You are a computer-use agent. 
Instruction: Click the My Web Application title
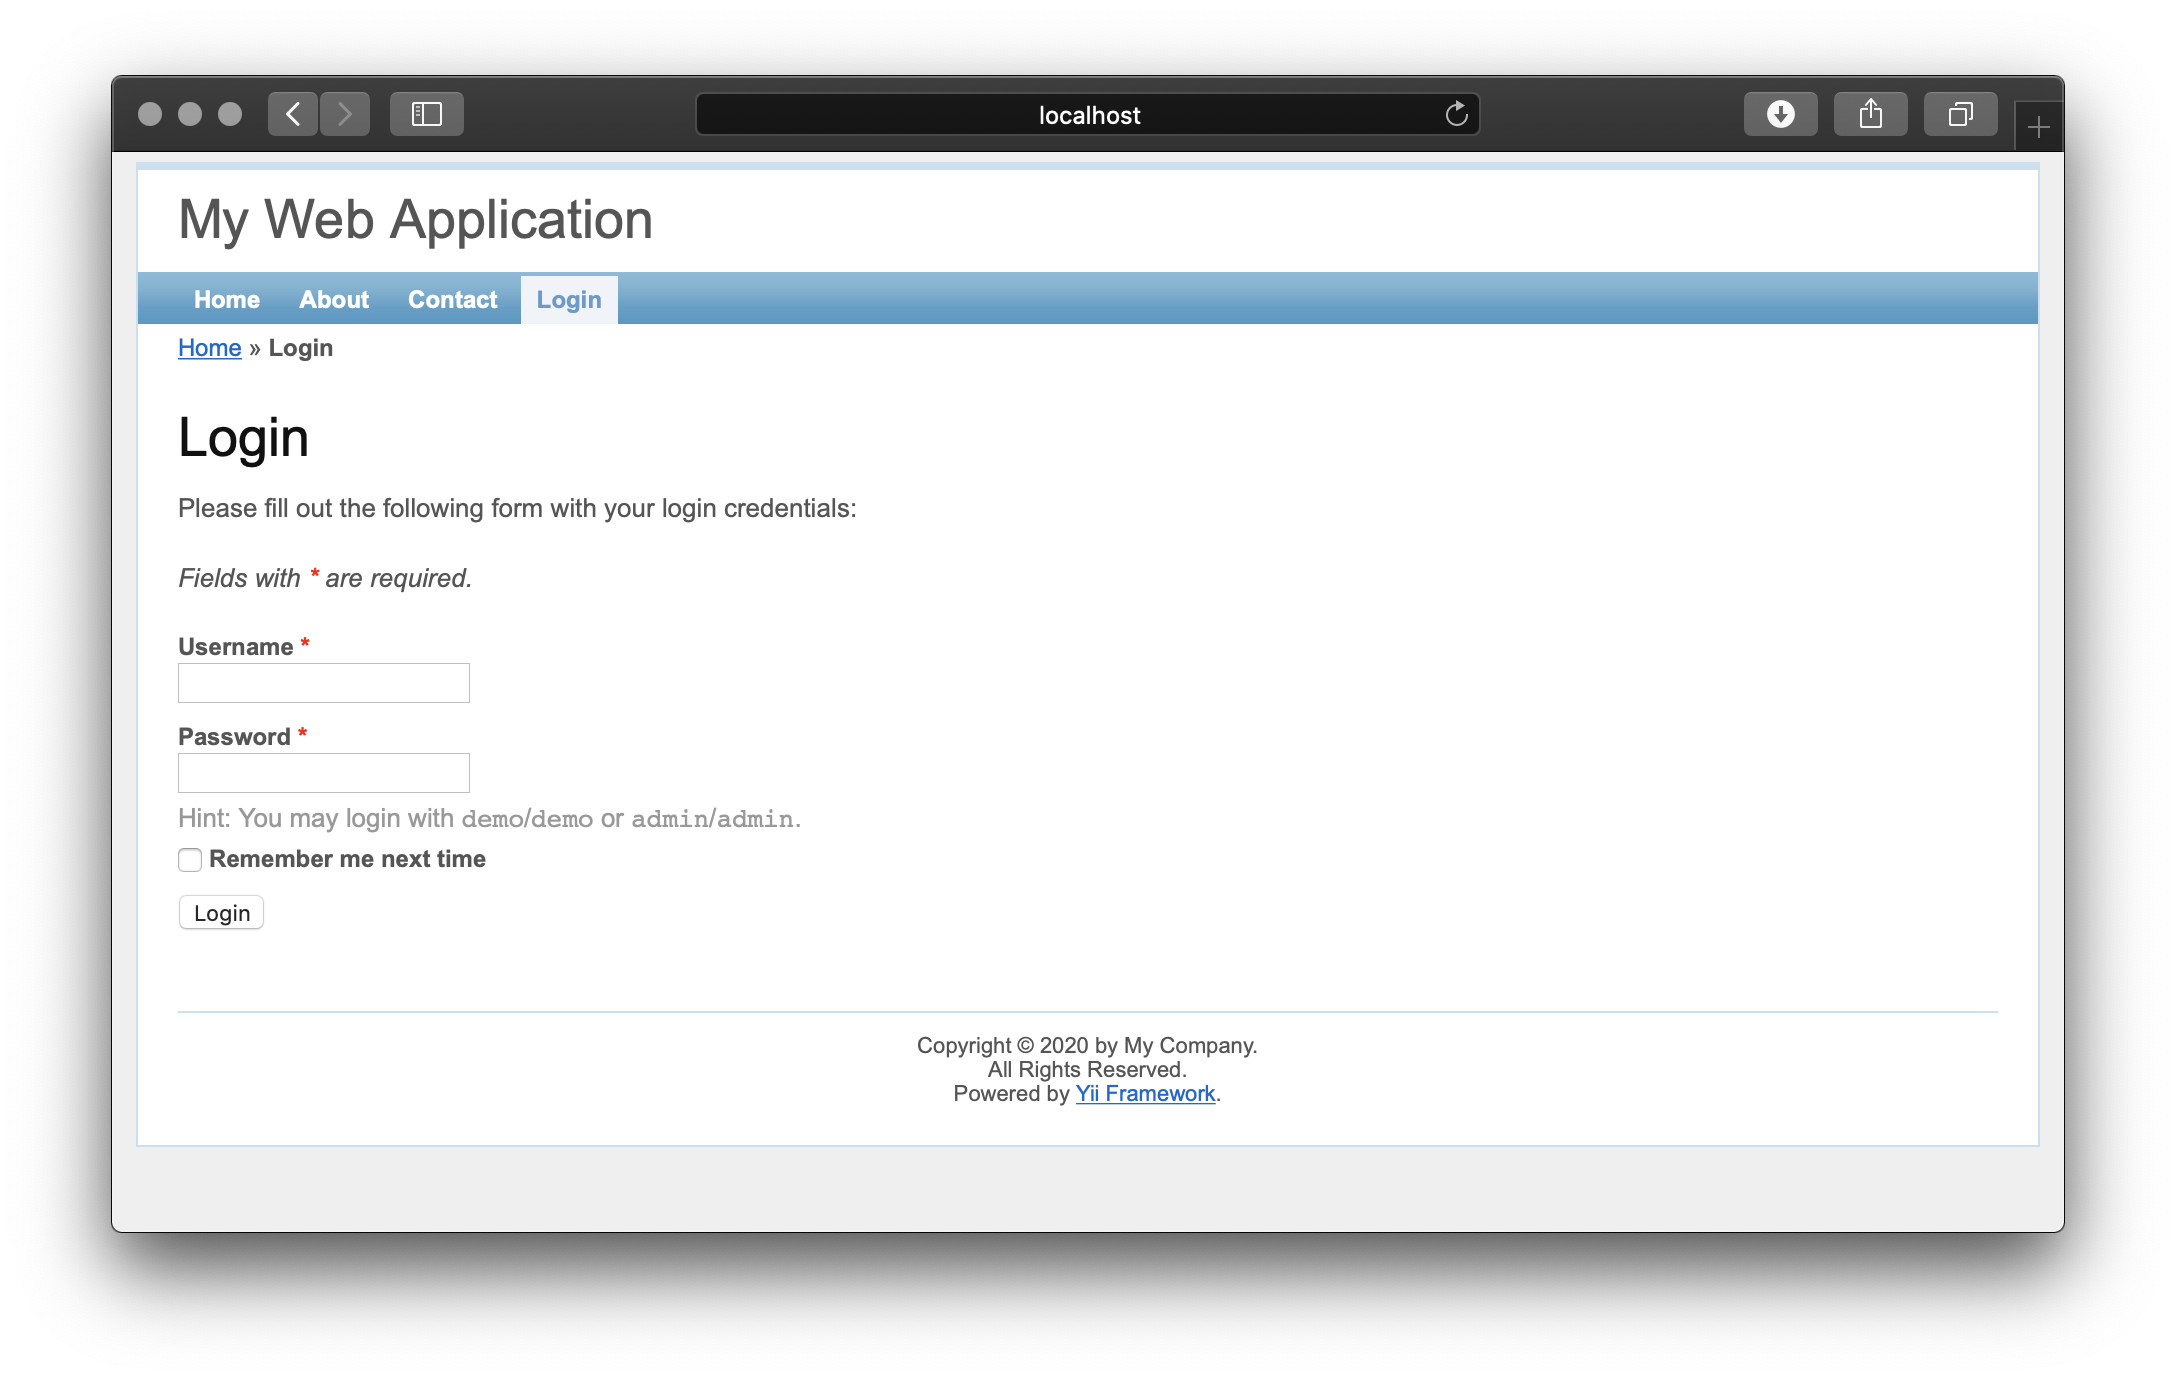[415, 220]
